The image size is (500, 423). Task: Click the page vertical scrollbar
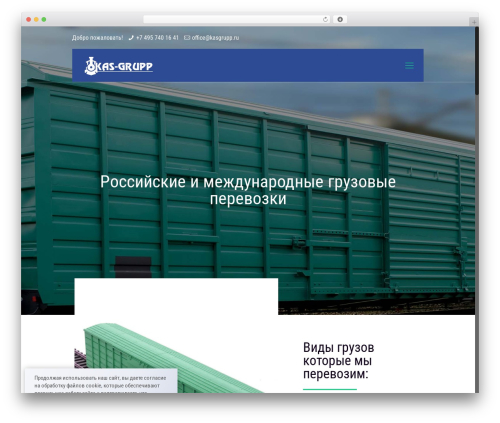tap(477, 61)
